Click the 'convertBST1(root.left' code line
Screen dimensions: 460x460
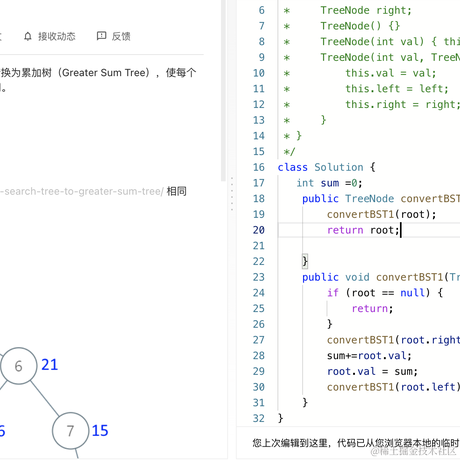[393, 387]
